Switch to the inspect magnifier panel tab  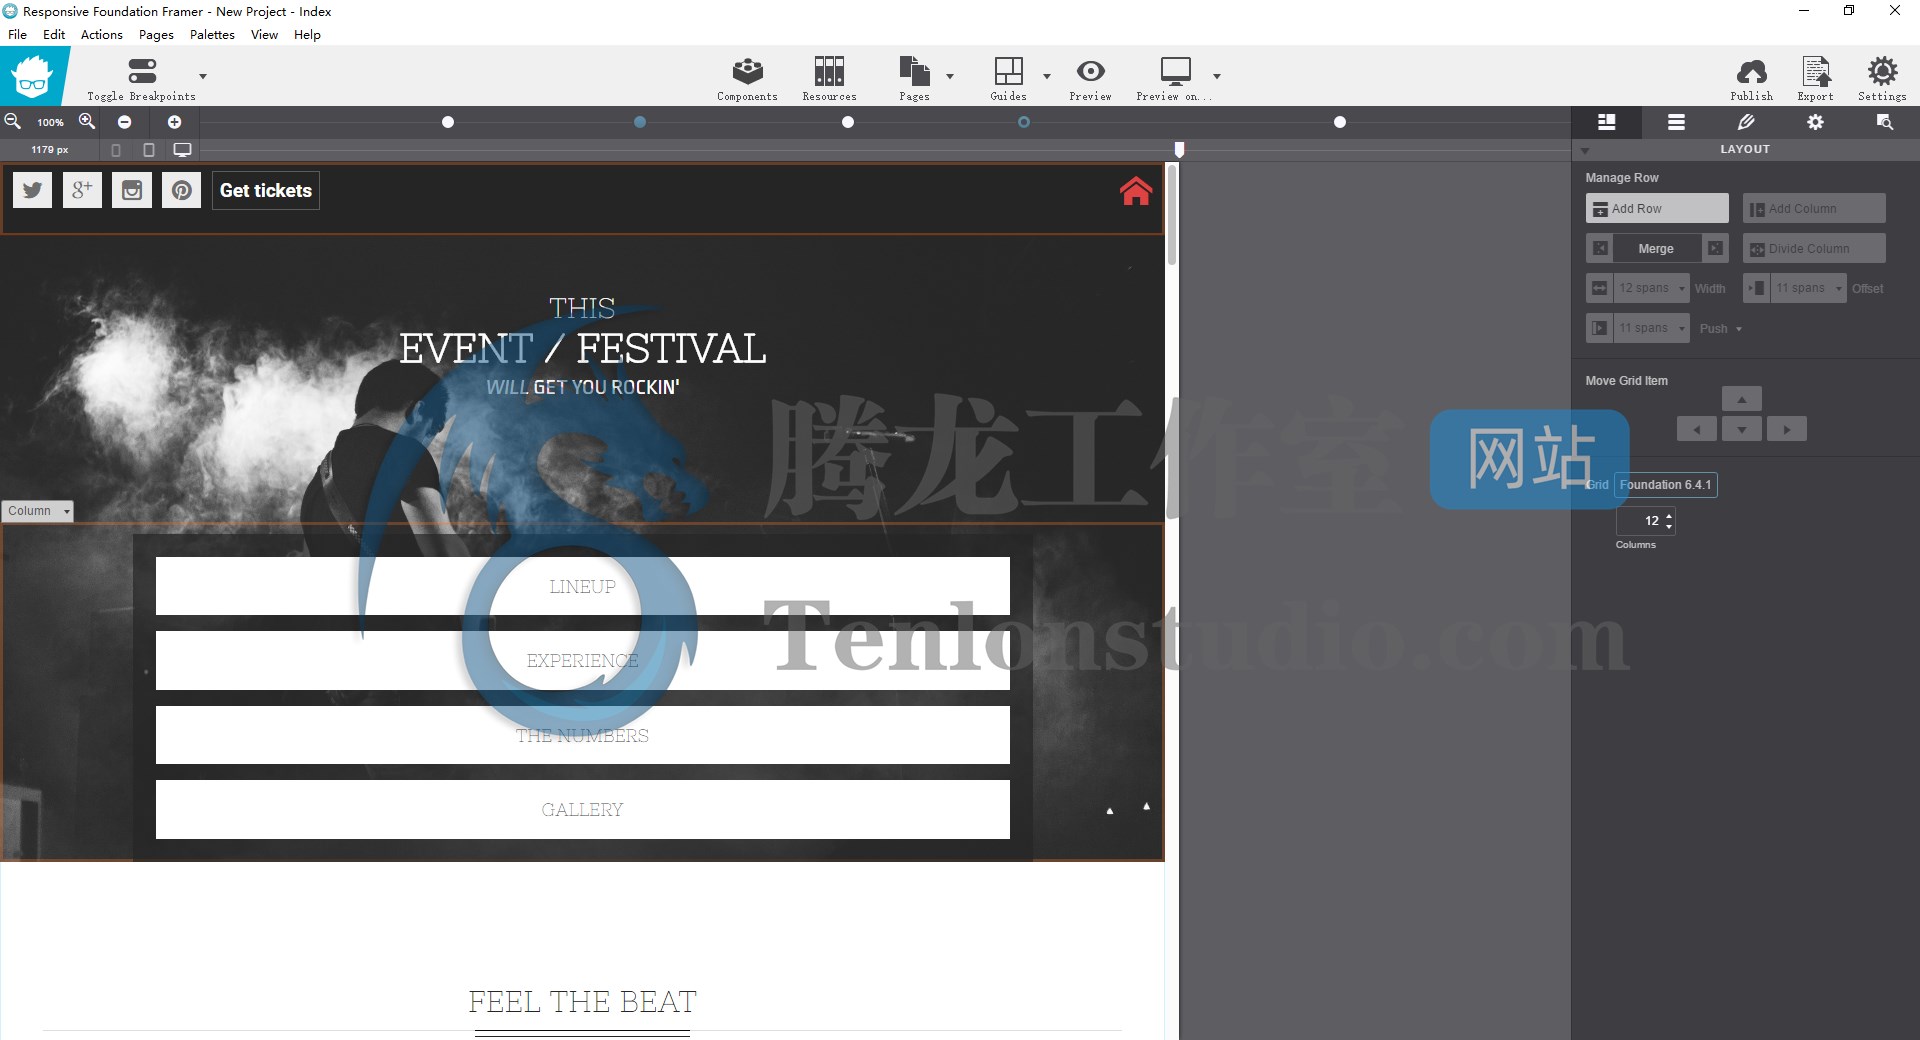click(x=1884, y=122)
